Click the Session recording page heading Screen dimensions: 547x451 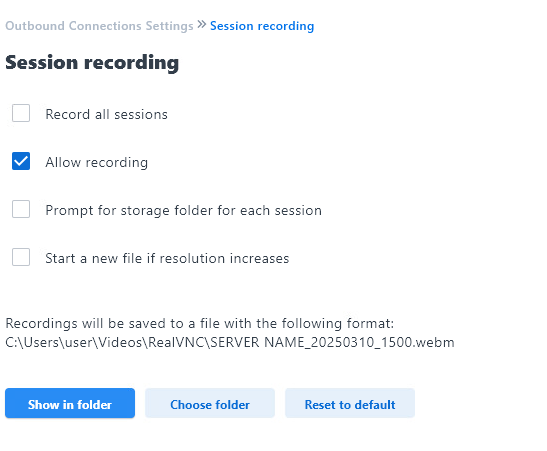tap(92, 63)
